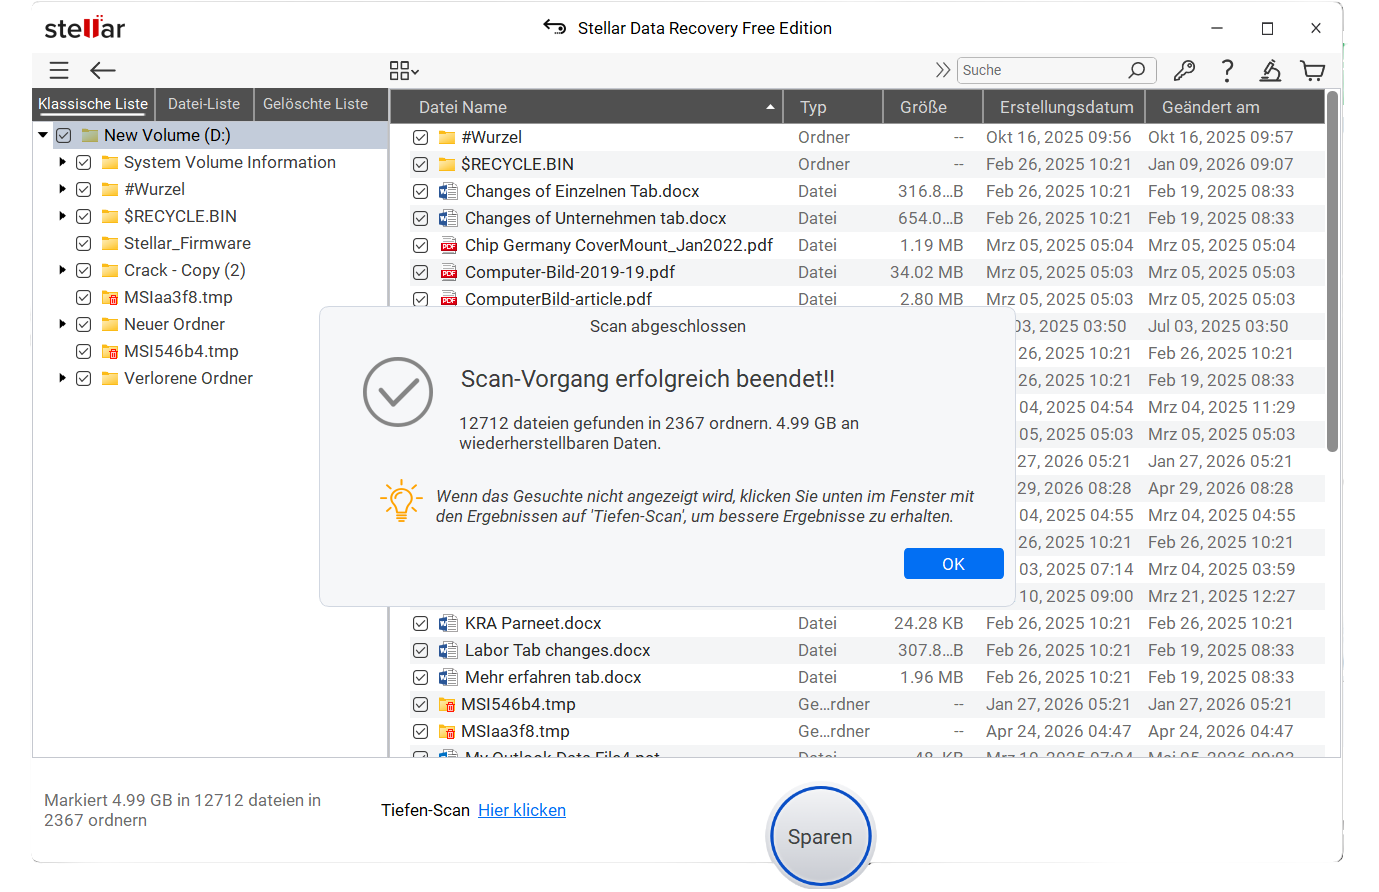Uncheck Verlorene Ordner checkbox

click(84, 378)
